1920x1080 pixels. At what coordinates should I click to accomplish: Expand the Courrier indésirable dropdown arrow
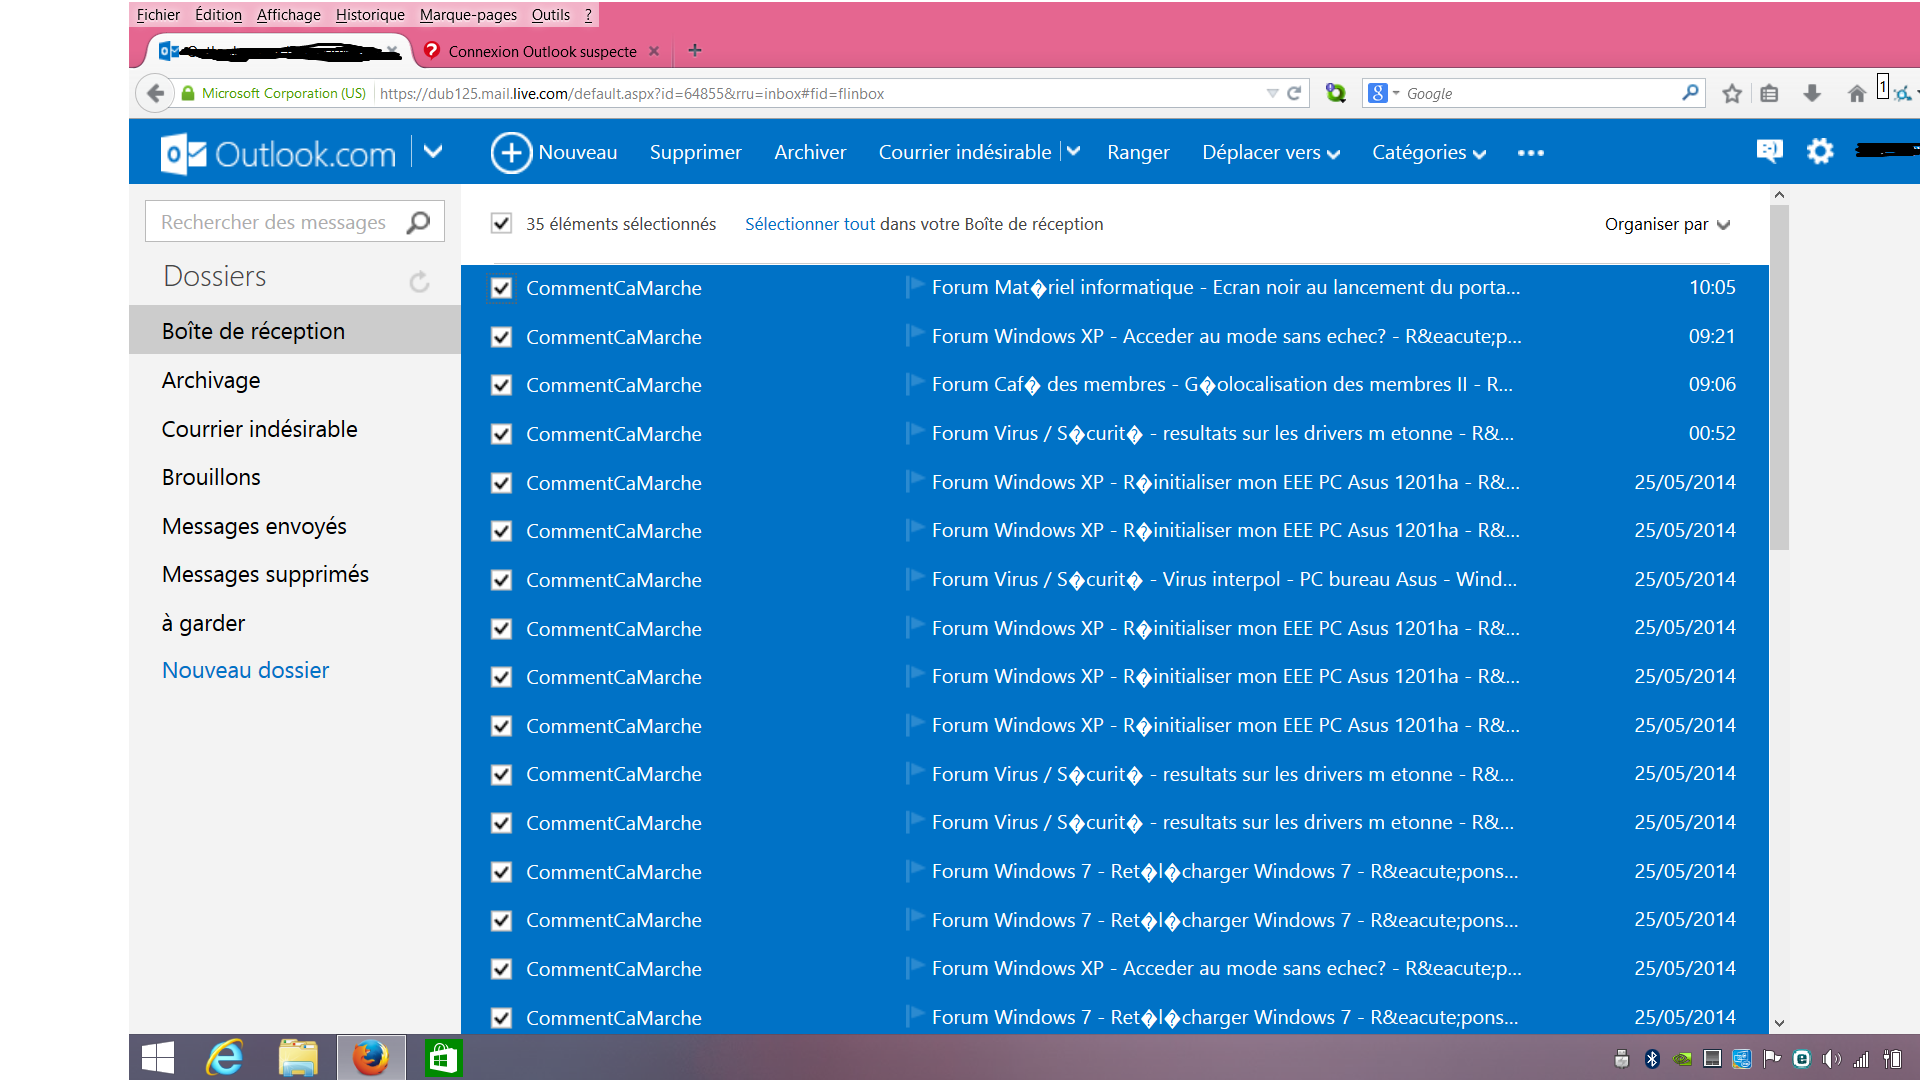pyautogui.click(x=1073, y=152)
